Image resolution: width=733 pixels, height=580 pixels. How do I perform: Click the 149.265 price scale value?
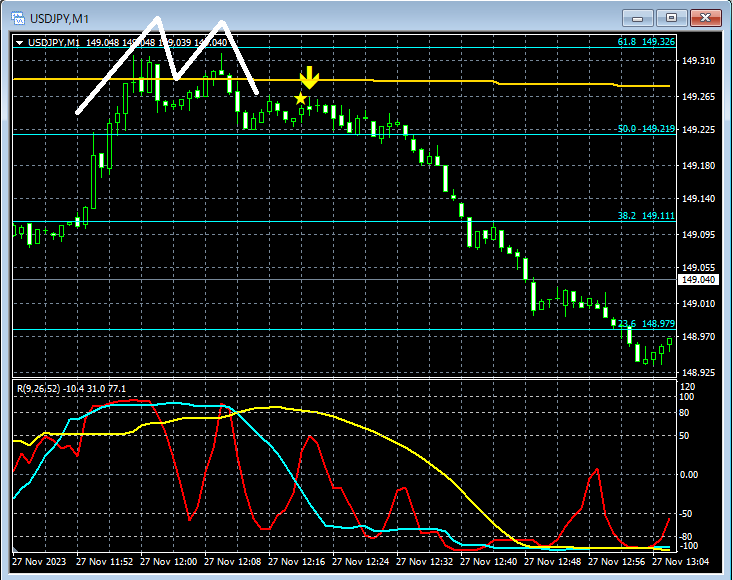pos(698,97)
